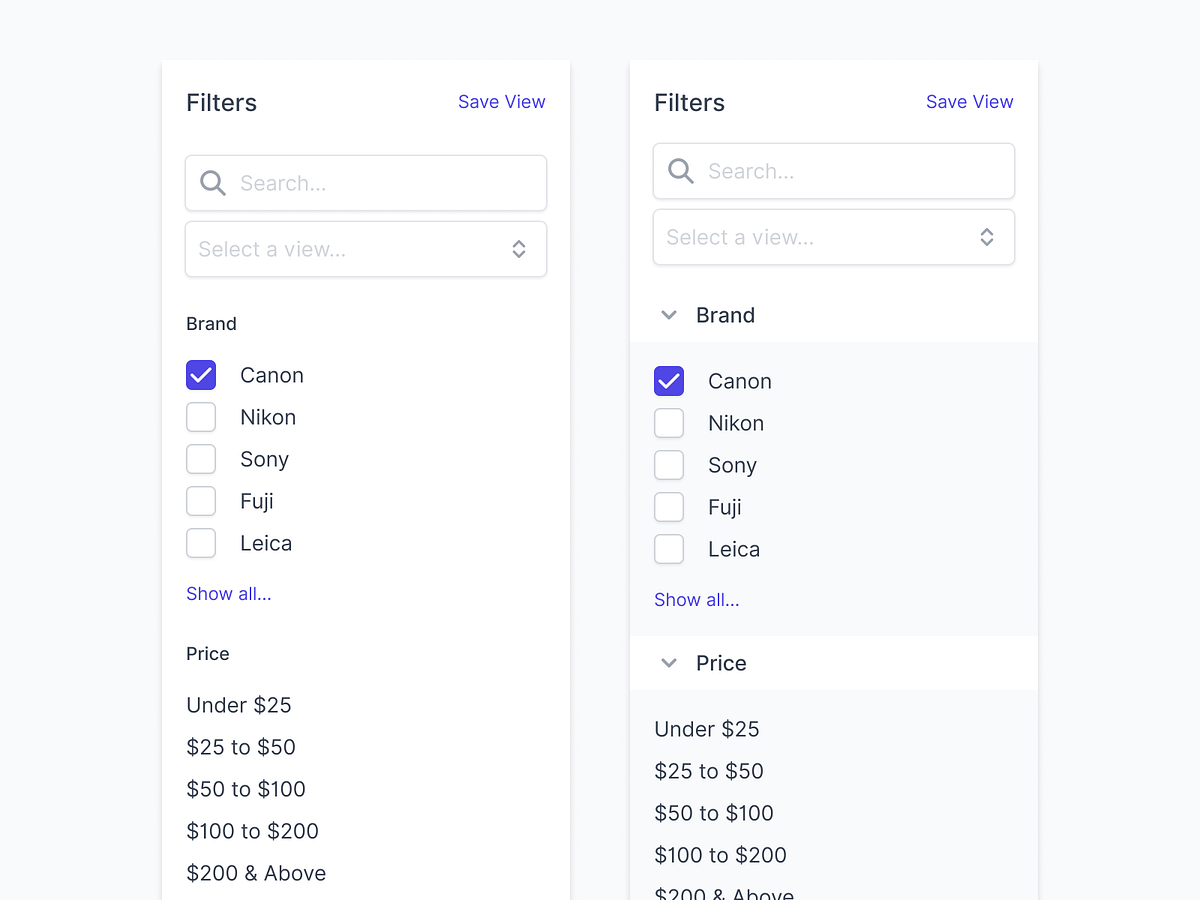This screenshot has height=900, width=1200.
Task: Click the chevron icon on right view selector
Action: [987, 237]
